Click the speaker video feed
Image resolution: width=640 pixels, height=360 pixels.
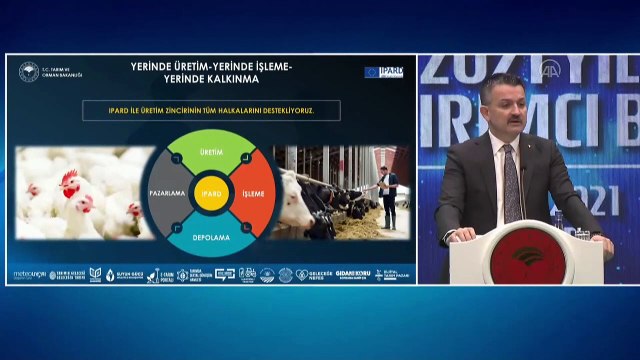click(529, 169)
